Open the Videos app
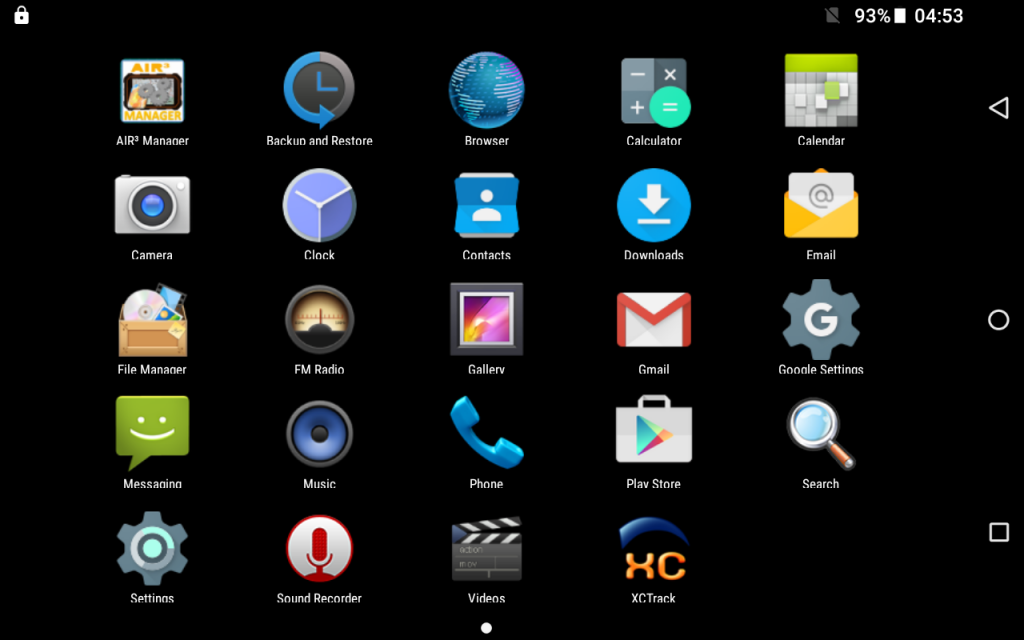Viewport: 1024px width, 640px height. pyautogui.click(x=487, y=549)
